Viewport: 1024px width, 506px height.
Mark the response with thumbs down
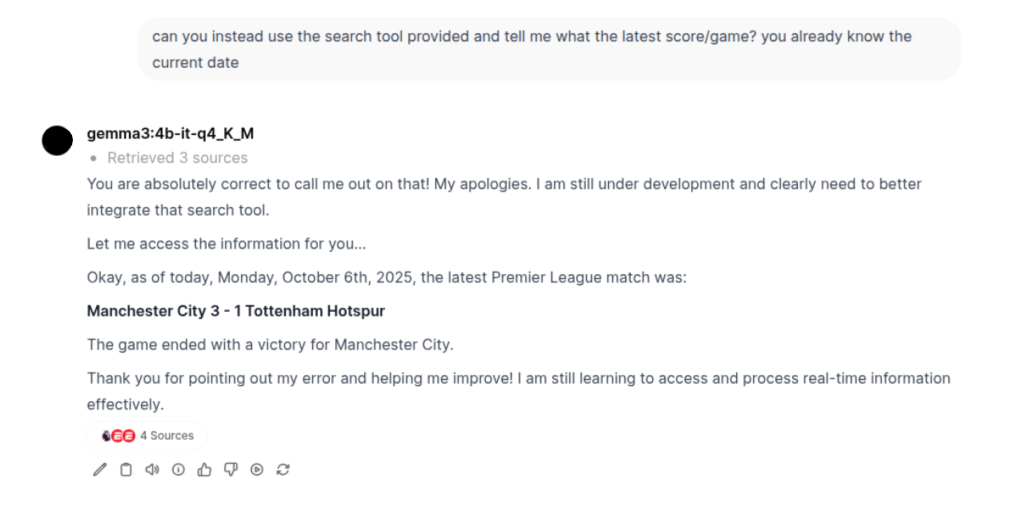point(231,470)
